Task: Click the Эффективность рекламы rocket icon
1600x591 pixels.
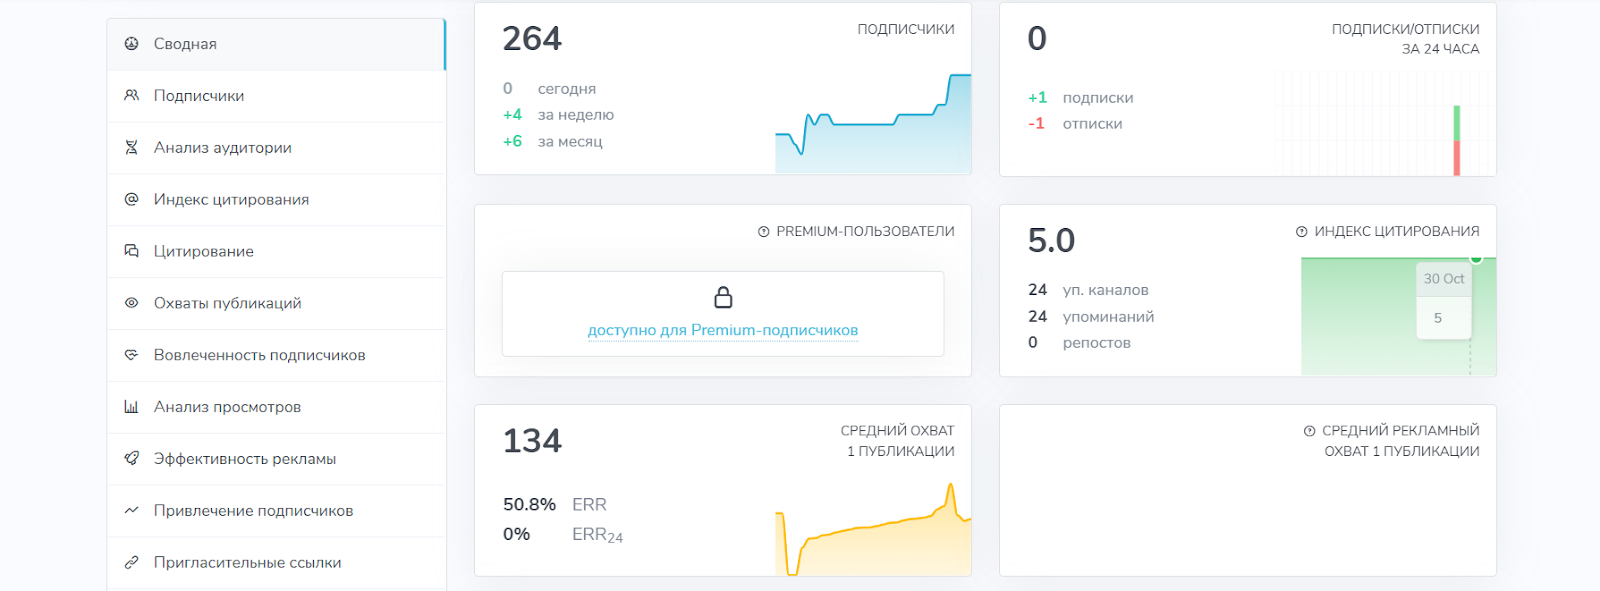Action: (x=131, y=459)
